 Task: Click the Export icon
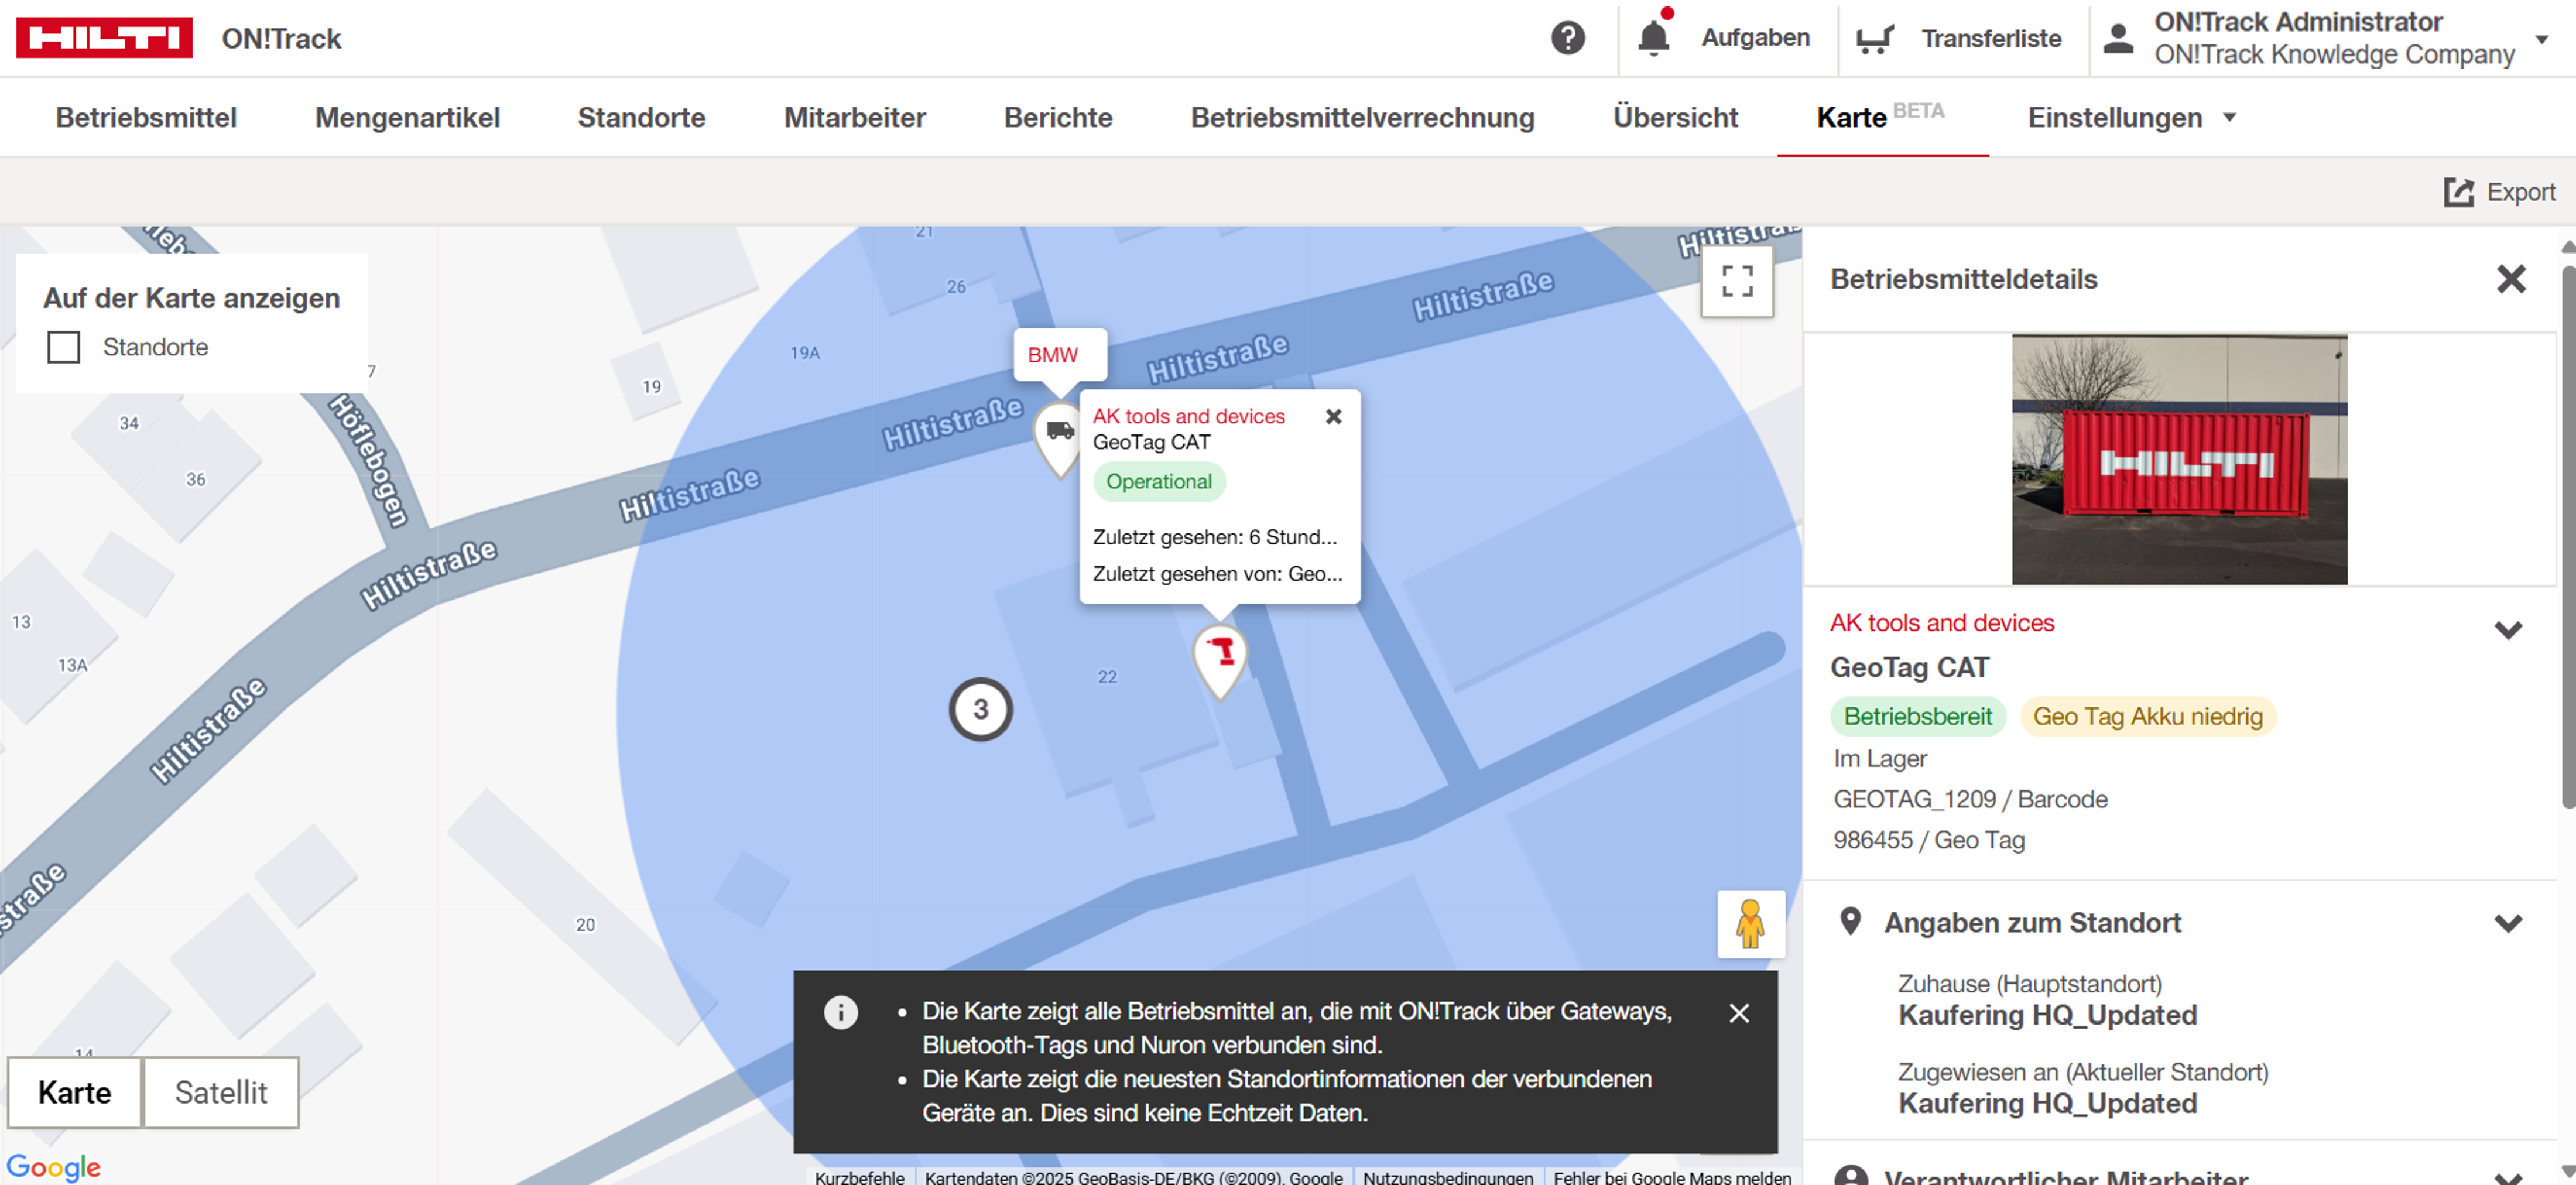pos(2458,192)
